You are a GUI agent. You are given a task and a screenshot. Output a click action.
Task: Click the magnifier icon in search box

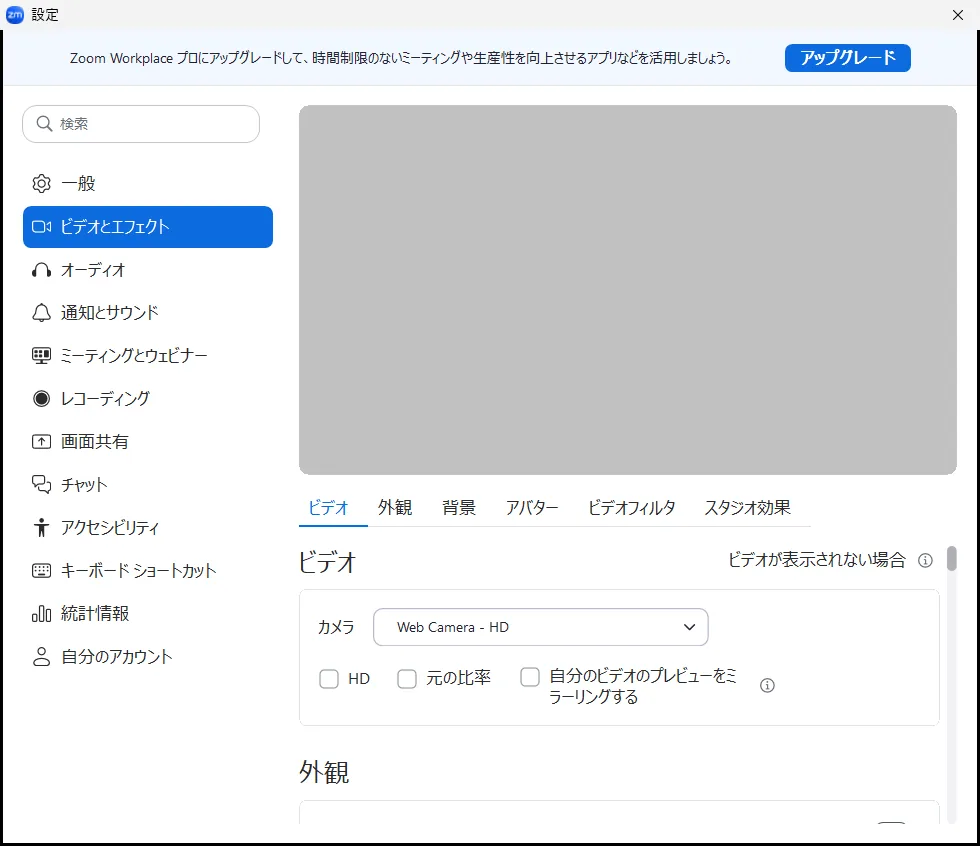point(44,124)
